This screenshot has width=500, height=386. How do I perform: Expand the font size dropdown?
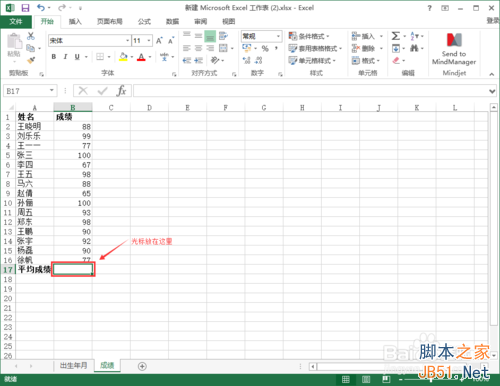tap(149, 41)
